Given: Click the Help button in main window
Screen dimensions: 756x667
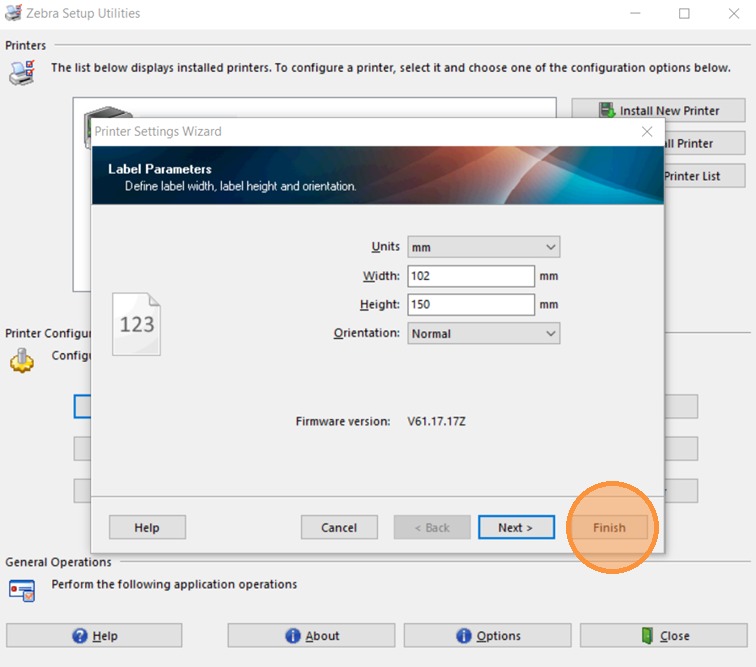Looking at the screenshot, I should tap(94, 635).
